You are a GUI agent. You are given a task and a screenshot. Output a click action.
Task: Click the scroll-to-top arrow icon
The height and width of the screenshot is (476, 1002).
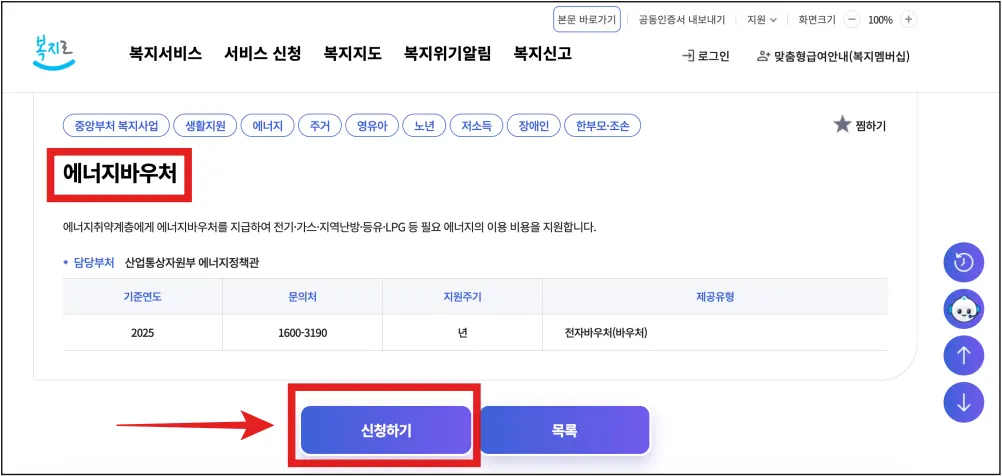coord(964,356)
